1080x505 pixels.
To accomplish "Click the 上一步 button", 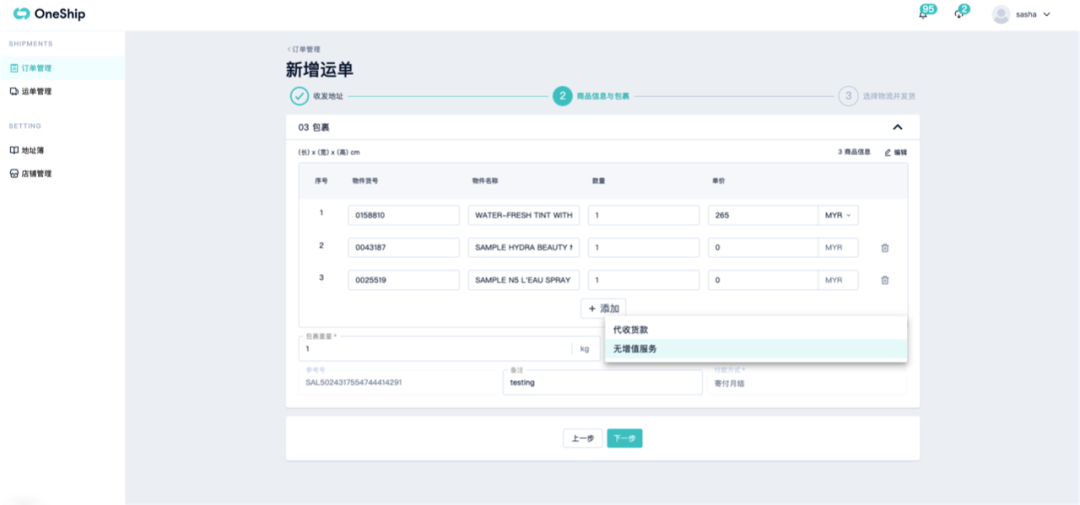I will point(583,438).
